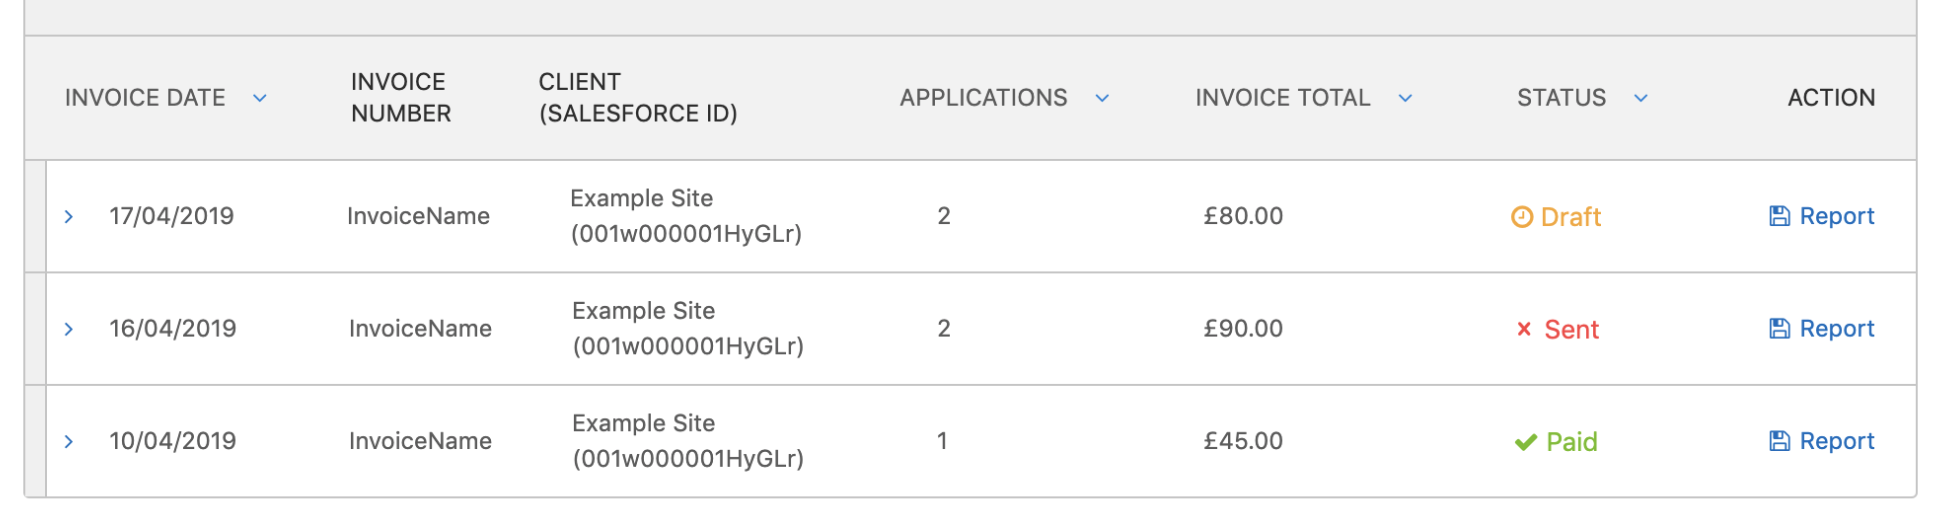Click the green checkmark icon beside Paid

[x=1525, y=442]
